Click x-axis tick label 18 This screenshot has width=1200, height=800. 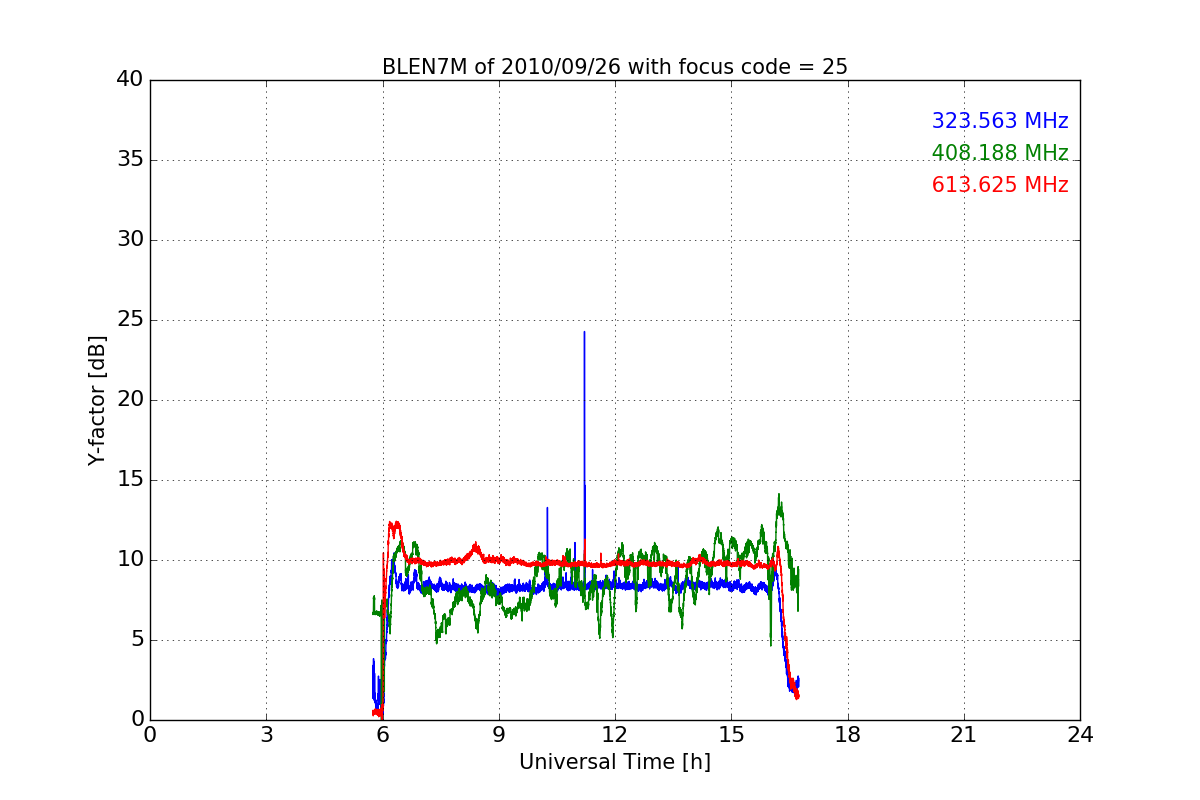pos(848,735)
